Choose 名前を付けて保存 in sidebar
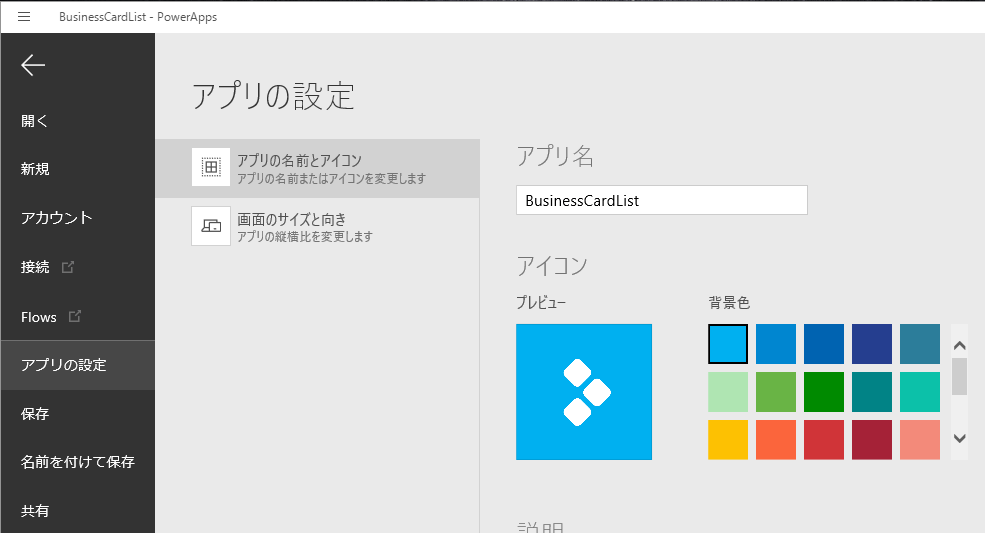 click(x=78, y=462)
